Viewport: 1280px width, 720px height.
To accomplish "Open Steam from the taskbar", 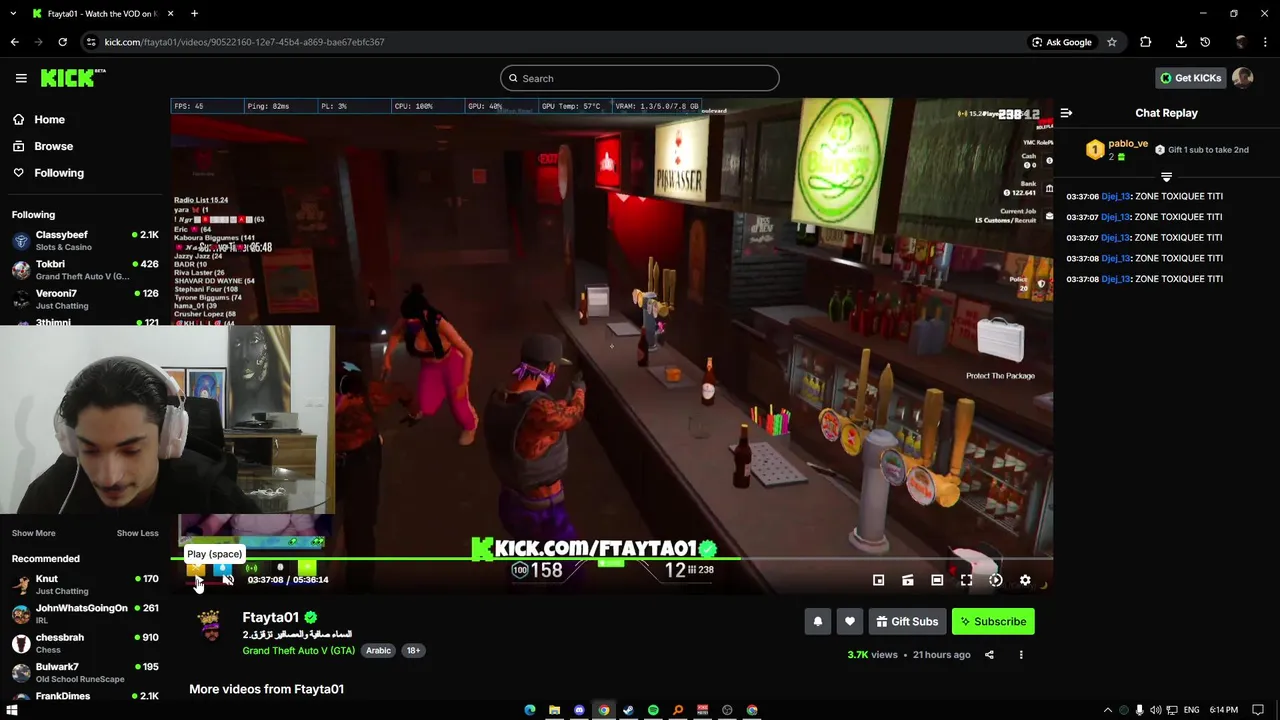I will pyautogui.click(x=628, y=710).
